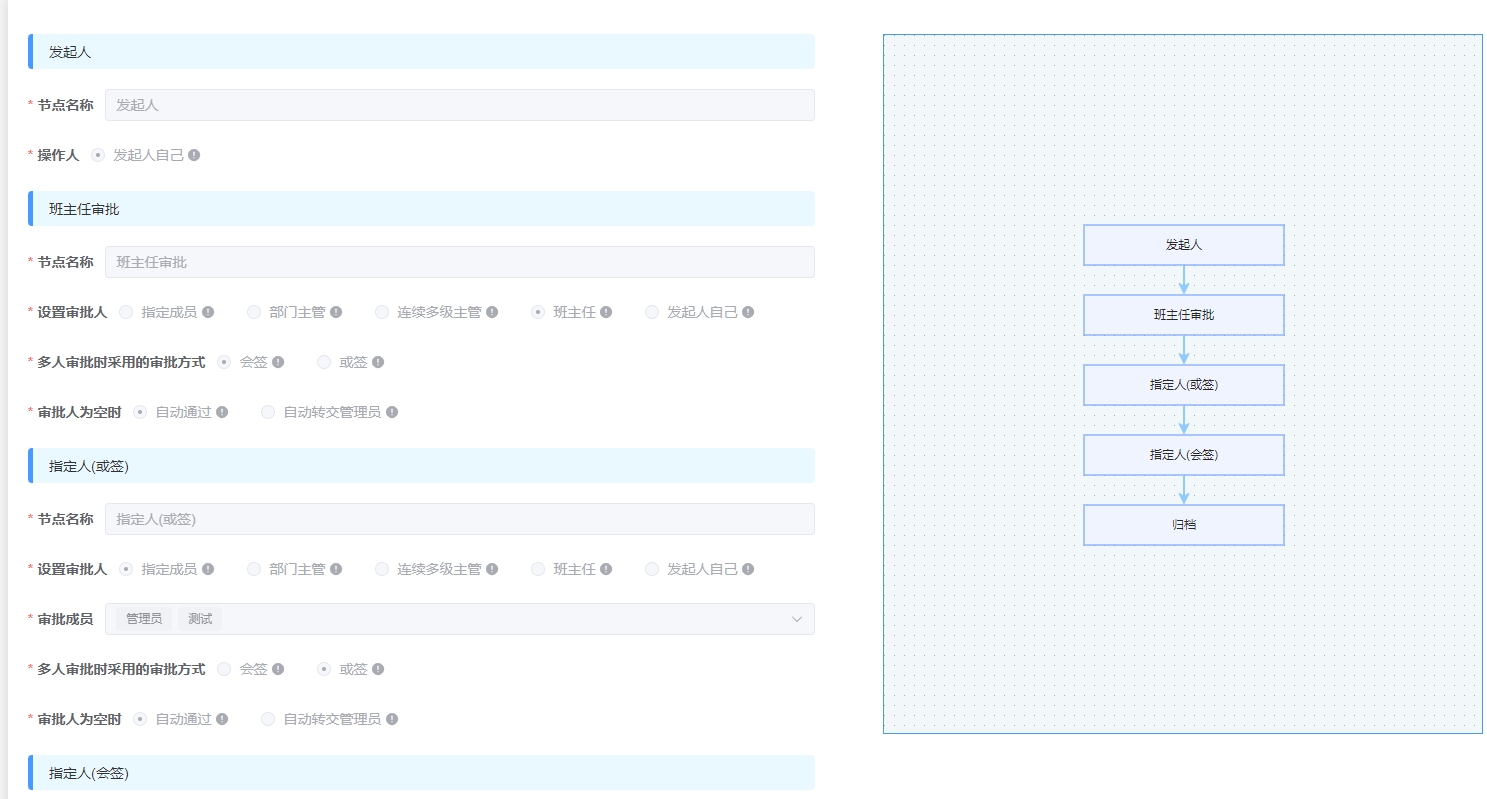This screenshot has width=1487, height=799.
Task: Select 部门主管 as approver in 指定人(或签)
Action: click(253, 568)
